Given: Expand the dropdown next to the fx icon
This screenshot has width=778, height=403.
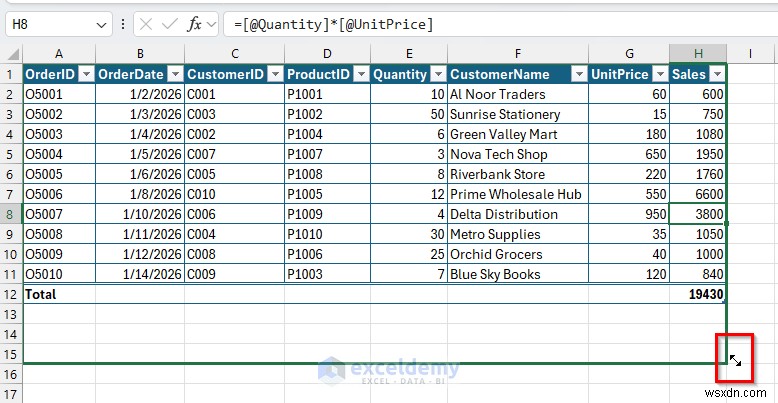Looking at the screenshot, I should click(x=211, y=24).
